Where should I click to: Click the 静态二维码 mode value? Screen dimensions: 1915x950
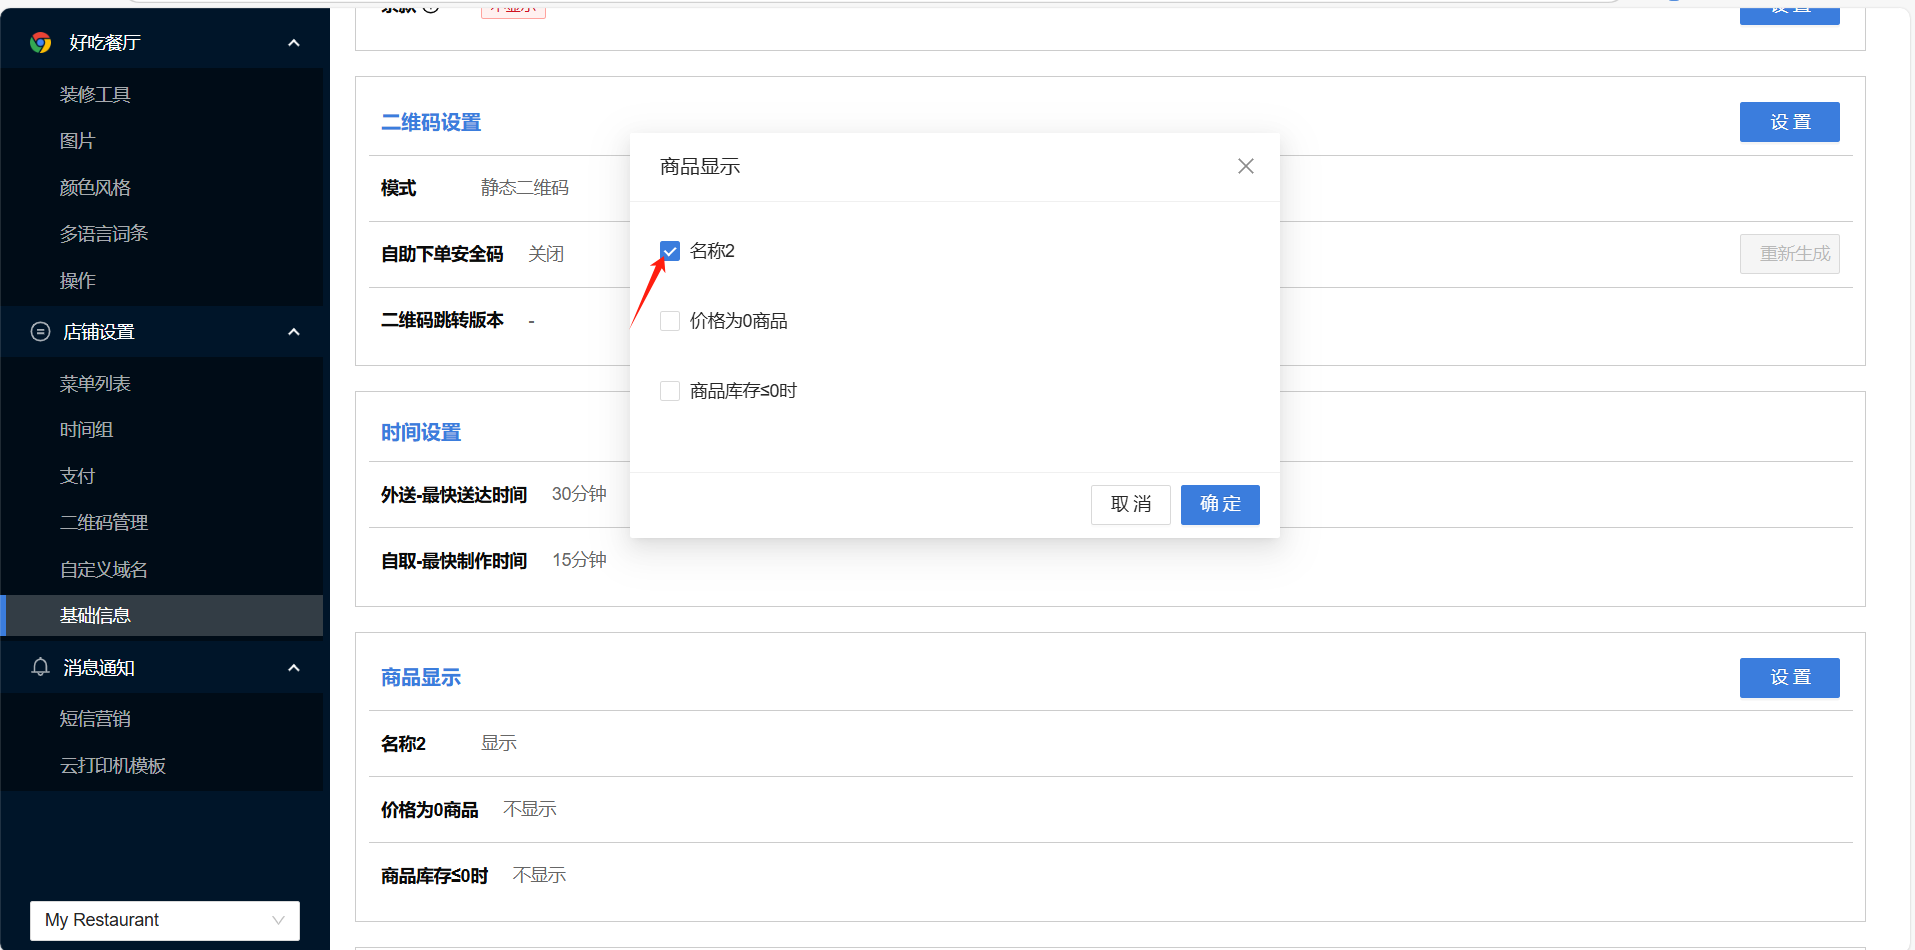(x=525, y=188)
